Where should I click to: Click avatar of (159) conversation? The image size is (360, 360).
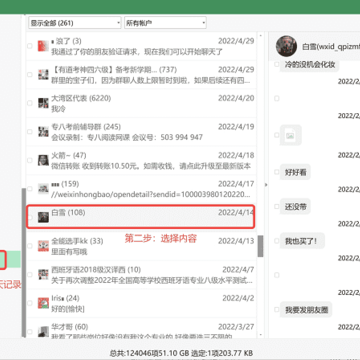[43, 189]
